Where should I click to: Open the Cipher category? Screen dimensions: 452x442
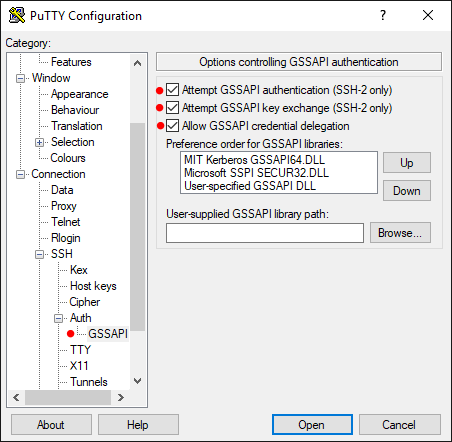point(85,302)
